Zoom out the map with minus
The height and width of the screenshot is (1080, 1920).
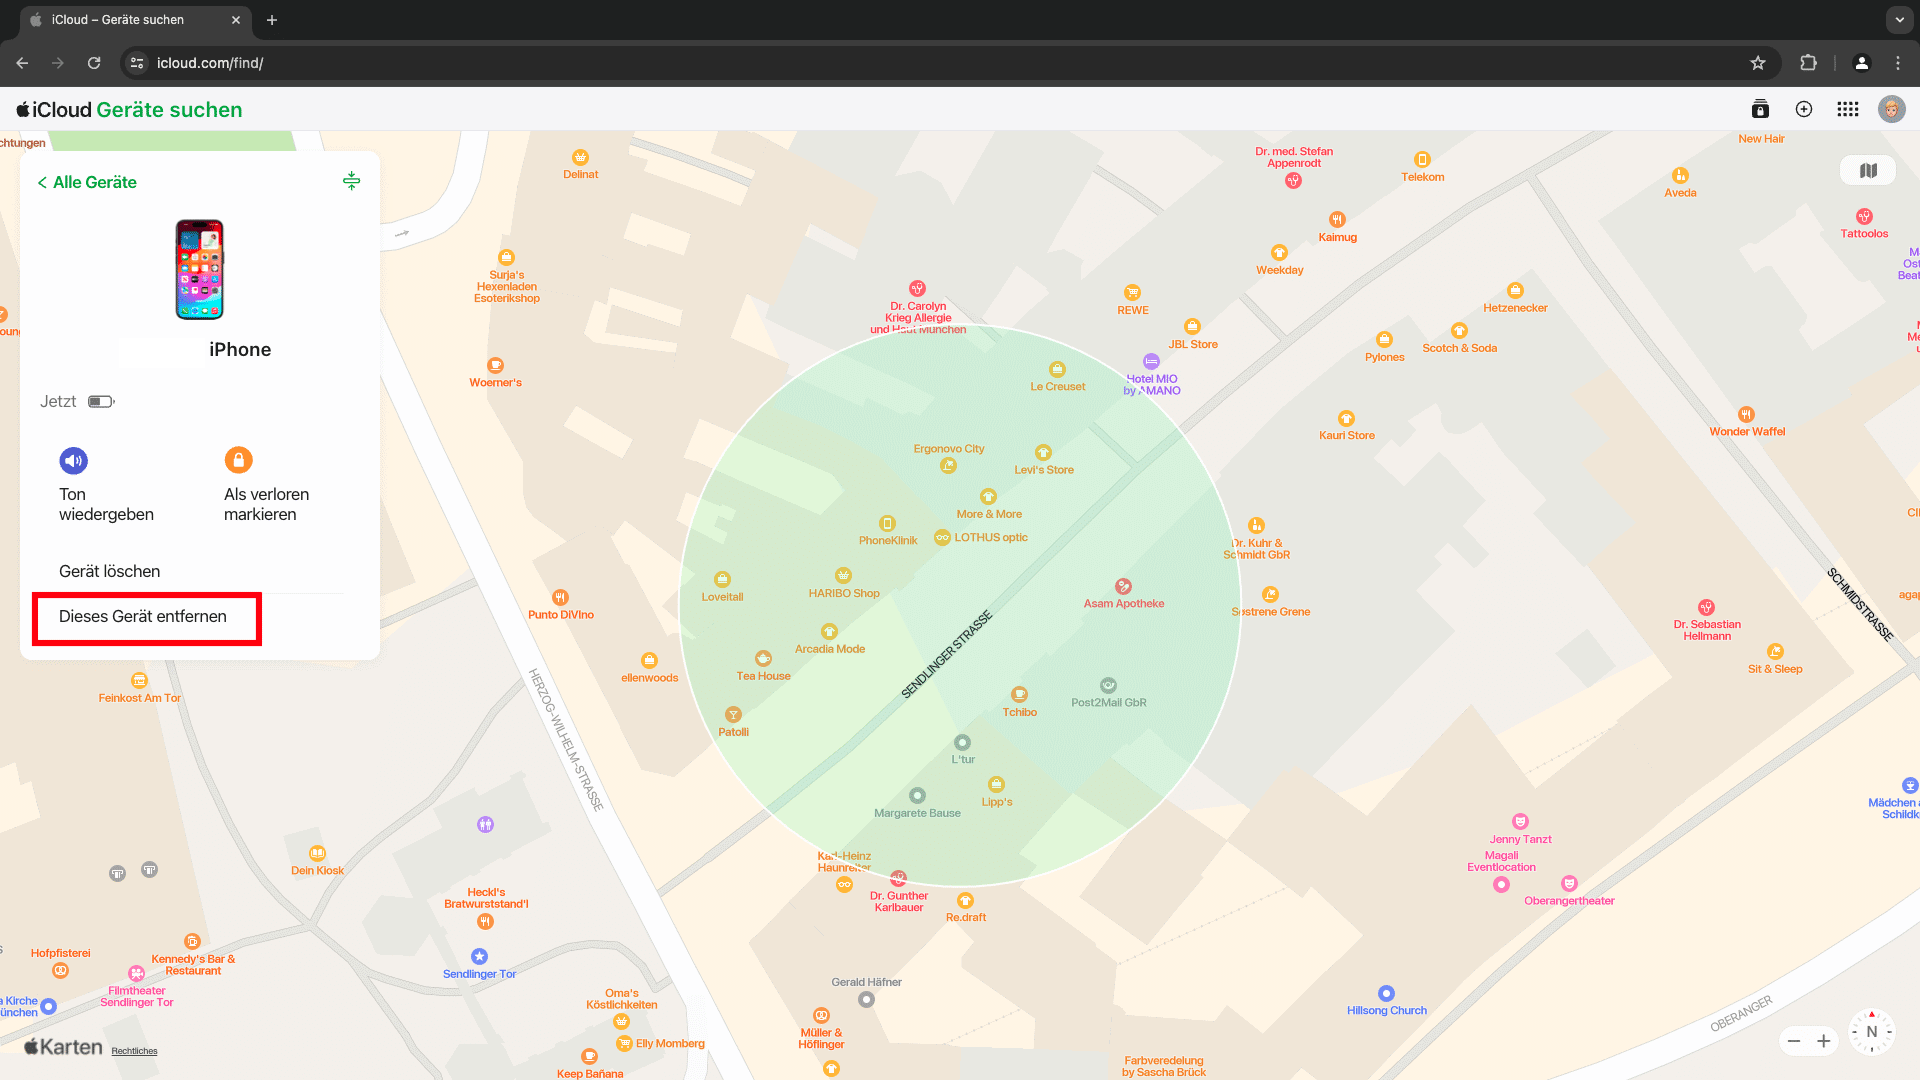(1794, 1042)
